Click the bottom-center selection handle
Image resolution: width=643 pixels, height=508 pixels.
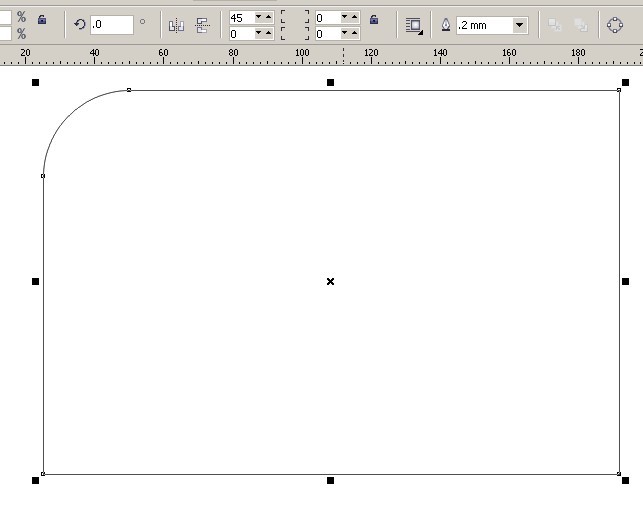point(331,481)
